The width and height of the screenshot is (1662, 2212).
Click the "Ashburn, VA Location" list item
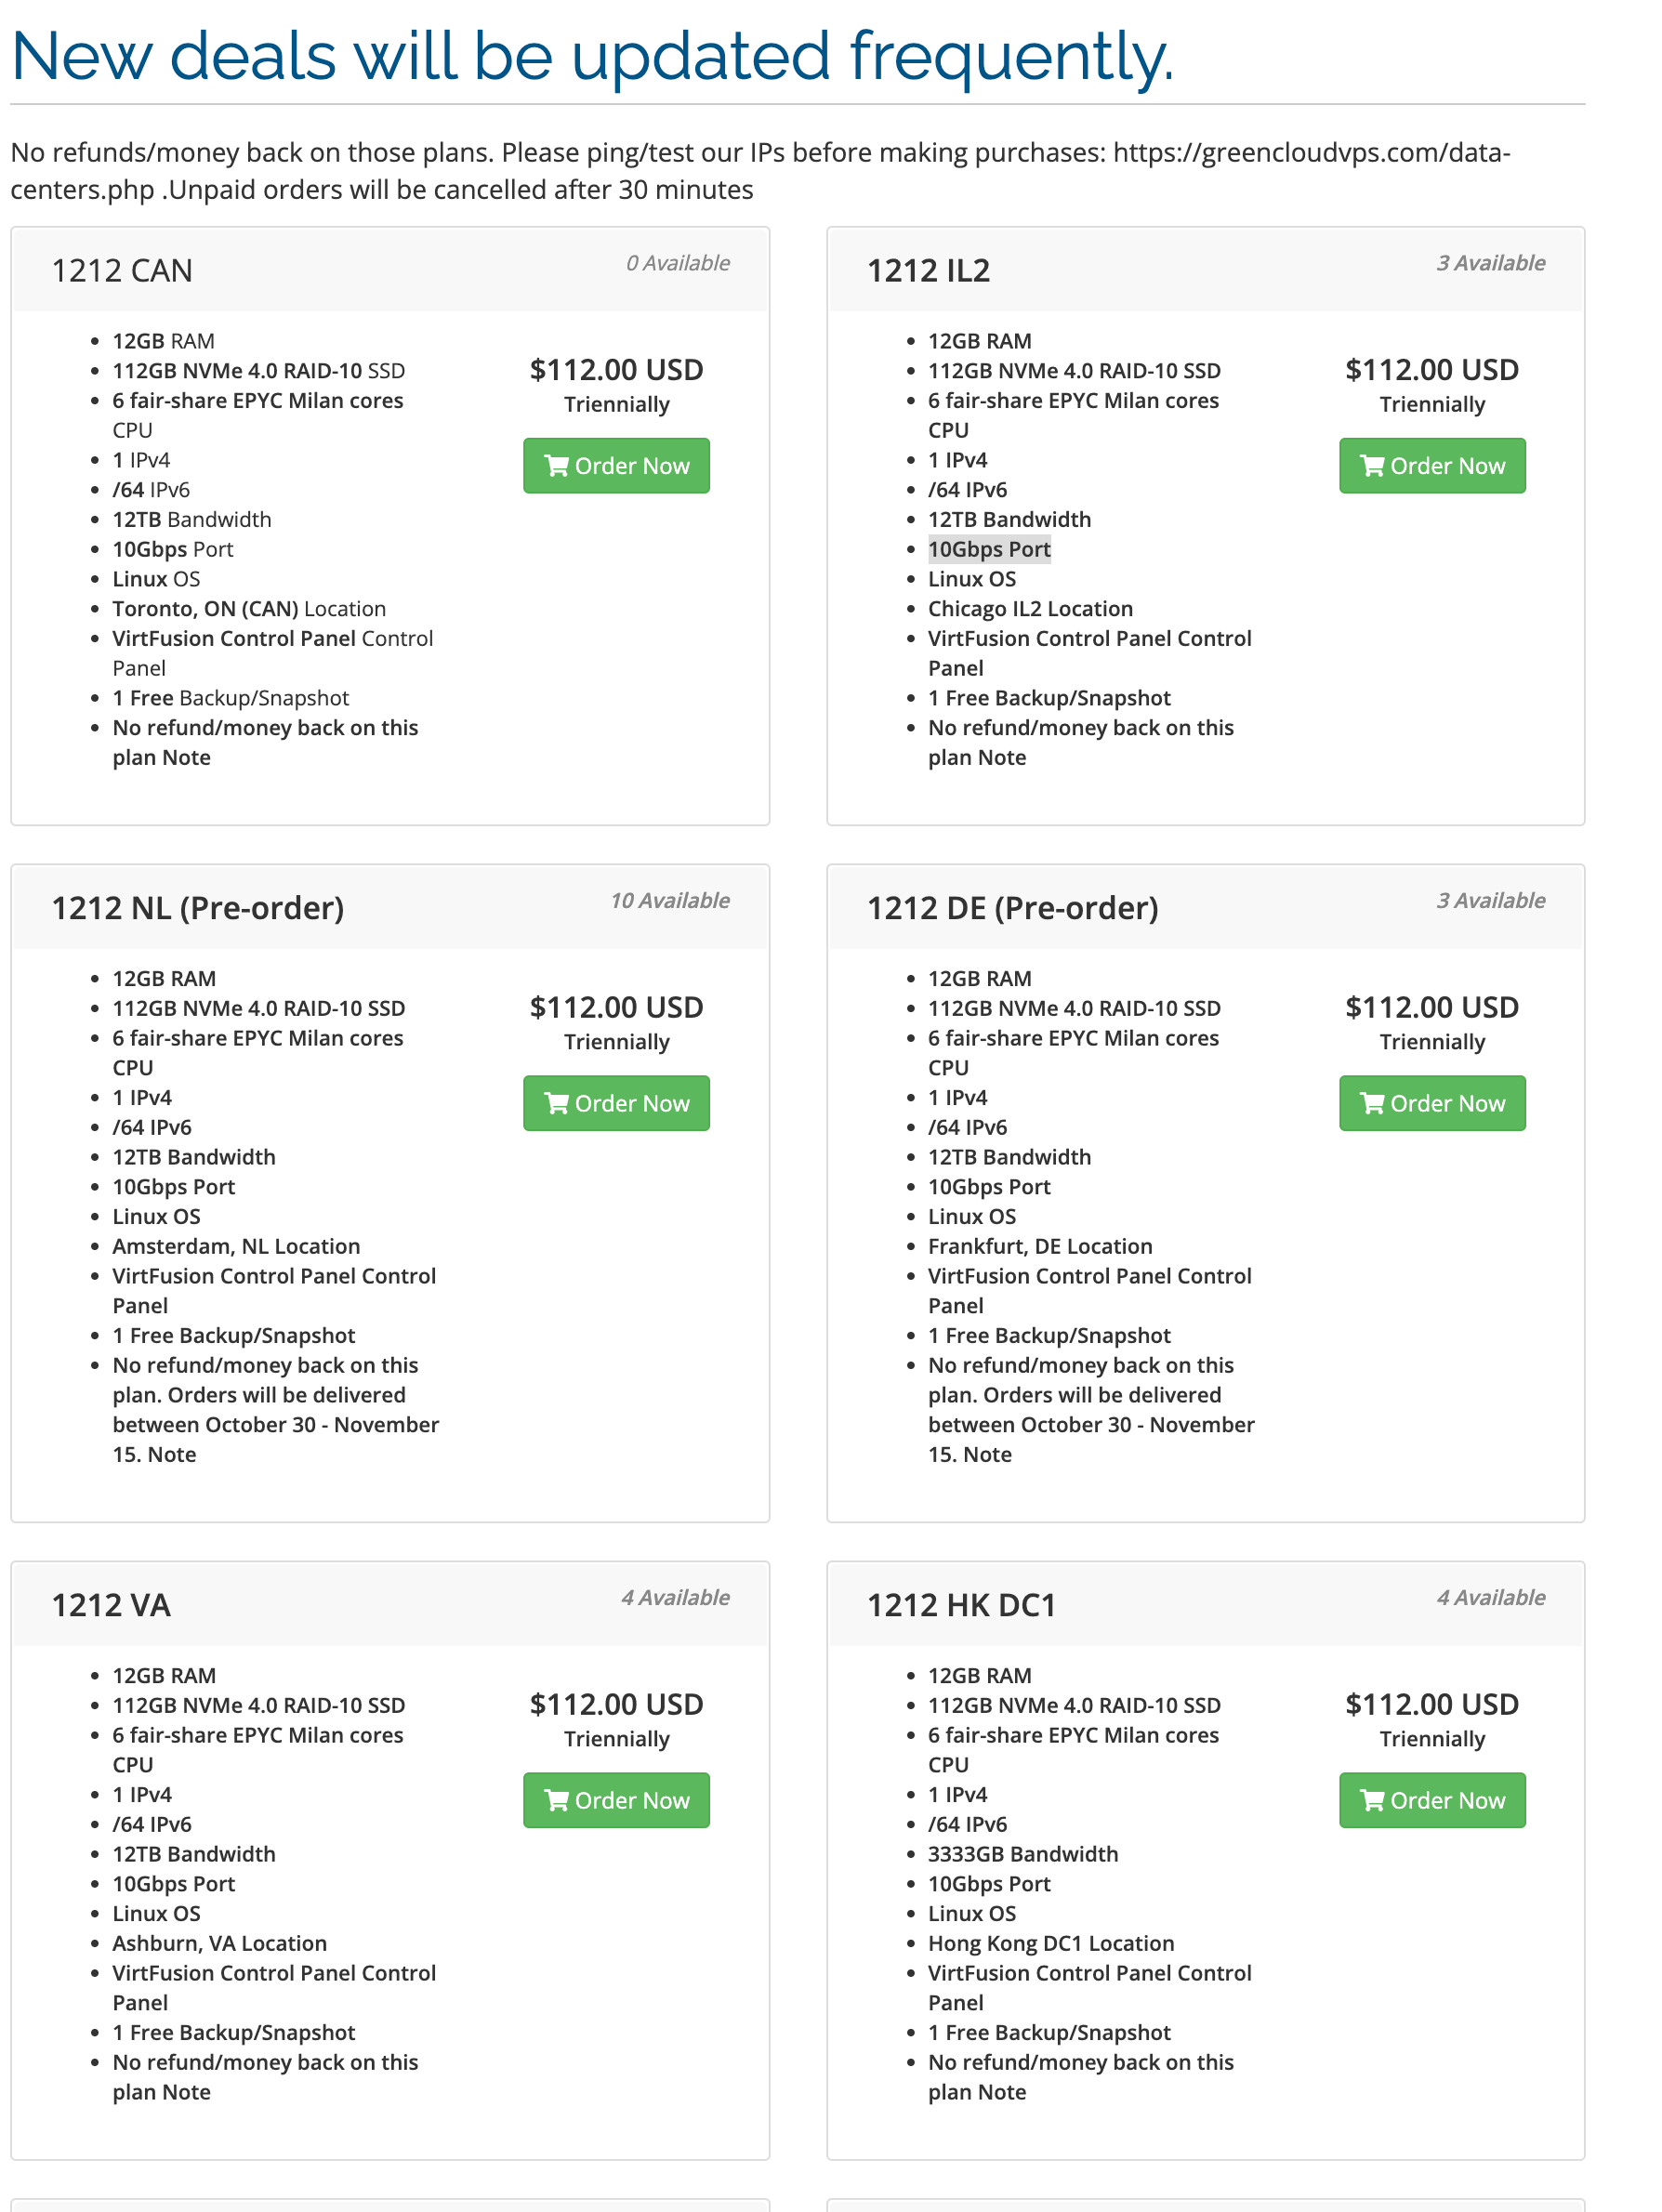point(219,1943)
